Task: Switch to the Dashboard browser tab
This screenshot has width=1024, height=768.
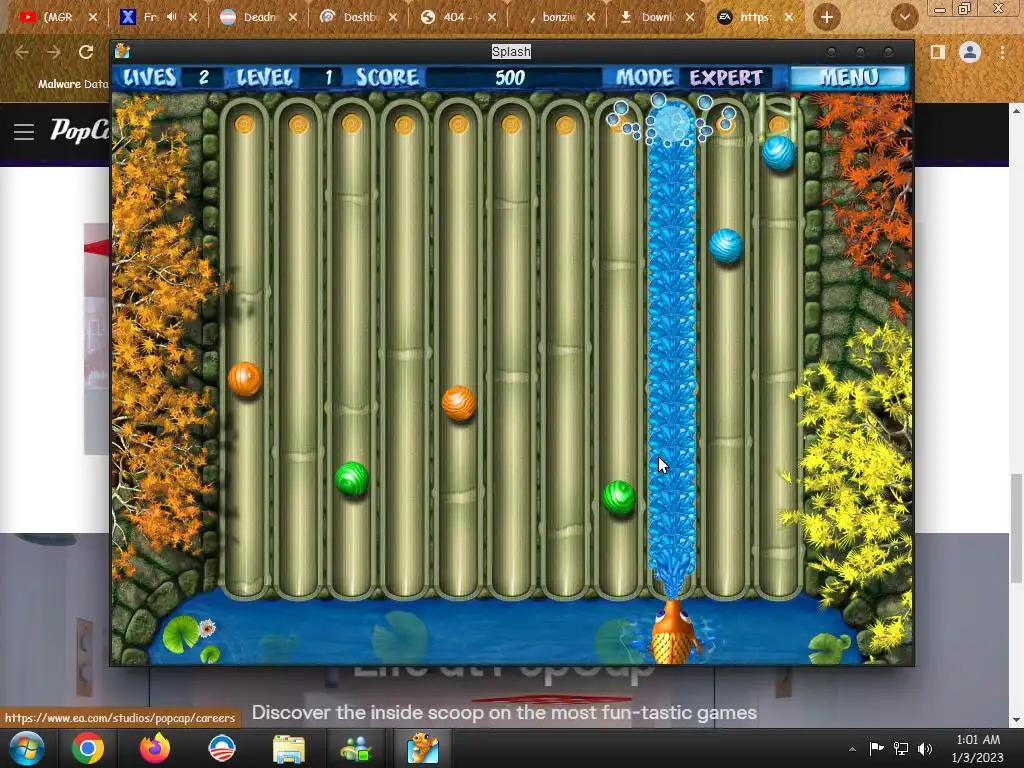Action: (x=359, y=17)
